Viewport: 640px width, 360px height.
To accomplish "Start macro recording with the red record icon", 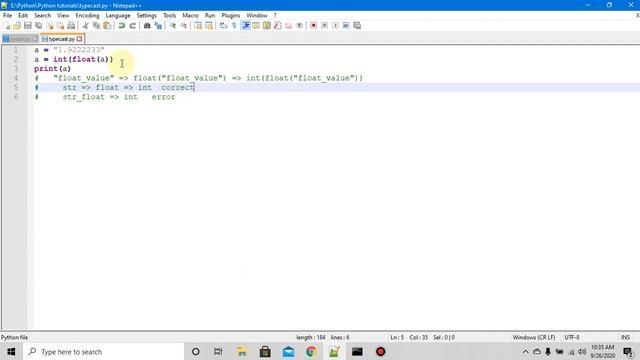I will (x=313, y=26).
